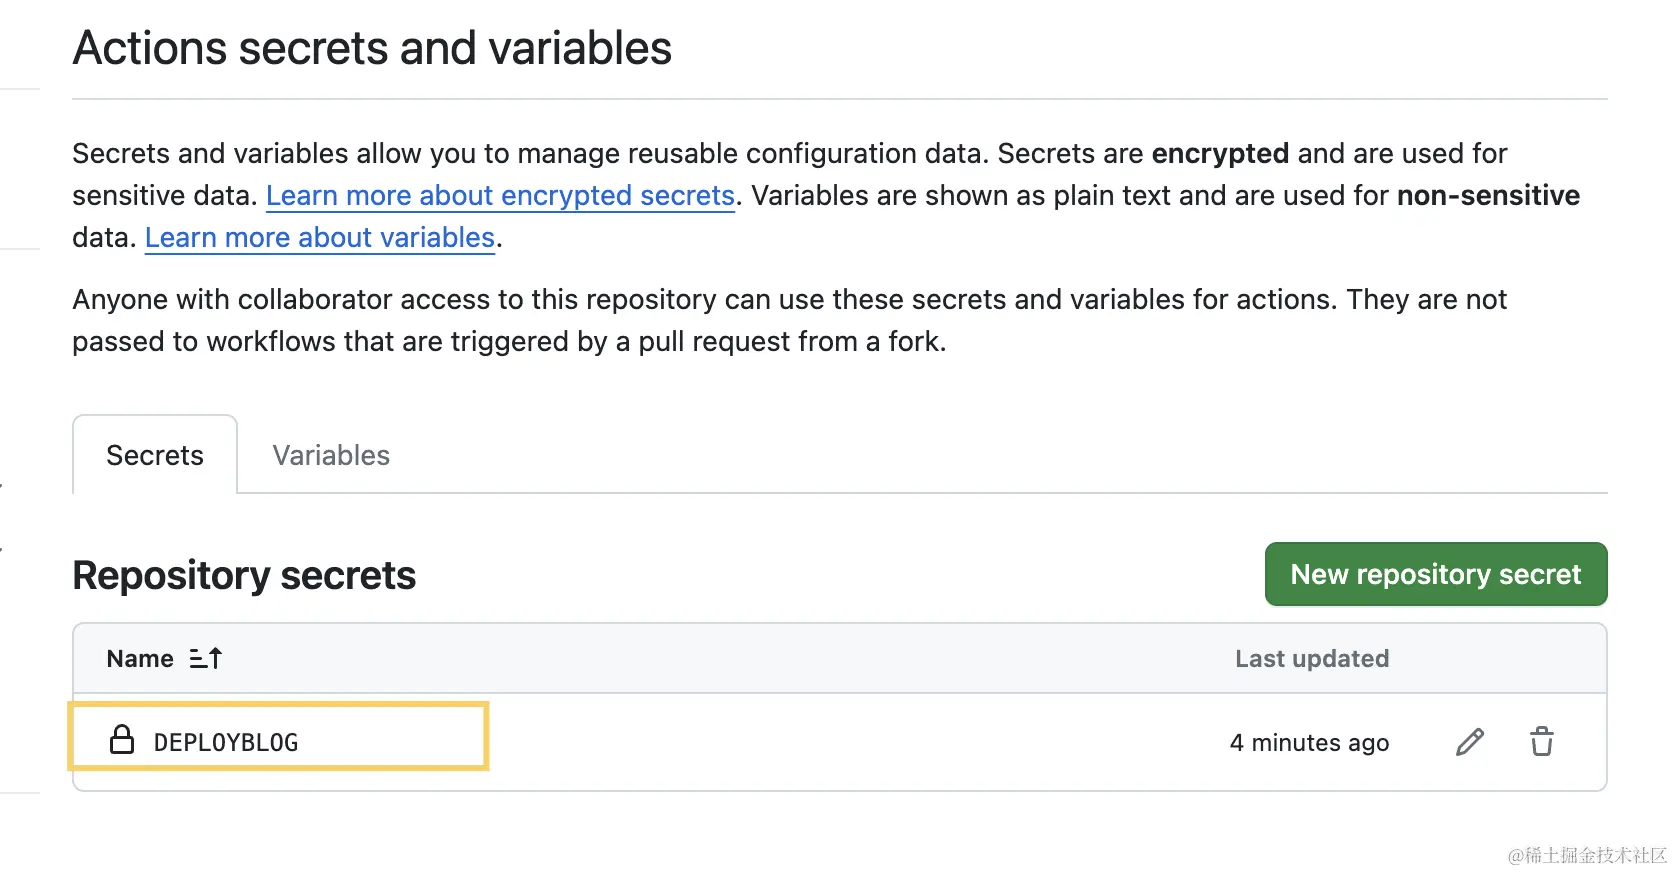Image resolution: width=1674 pixels, height=872 pixels.
Task: Delete DEPLOYBLOG secret using trash icon
Action: [1541, 742]
